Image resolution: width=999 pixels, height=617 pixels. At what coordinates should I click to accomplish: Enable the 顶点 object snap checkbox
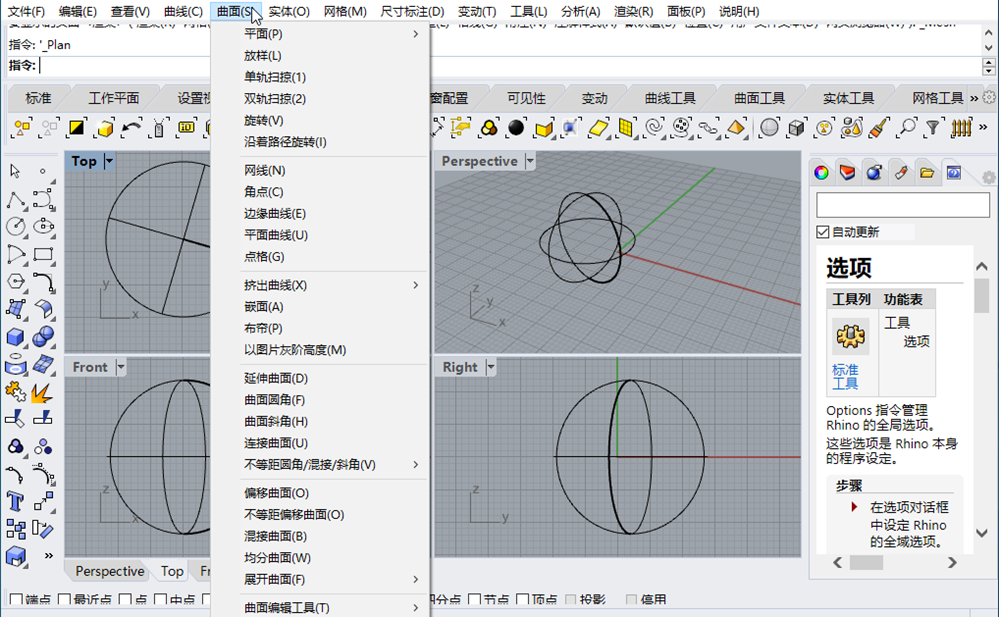(523, 600)
